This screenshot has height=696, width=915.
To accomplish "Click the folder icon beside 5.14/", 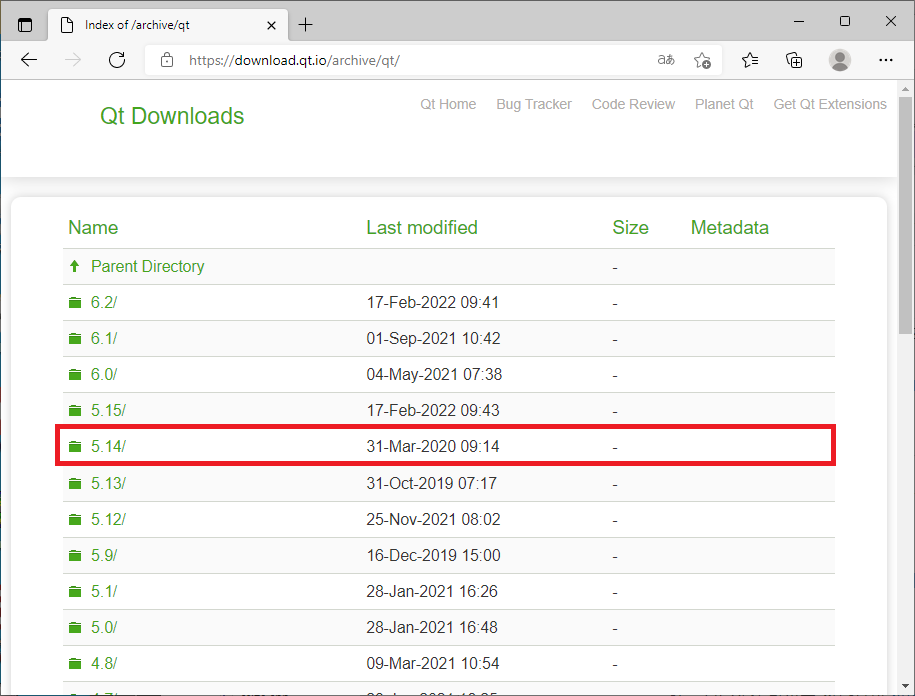I will click(x=75, y=446).
